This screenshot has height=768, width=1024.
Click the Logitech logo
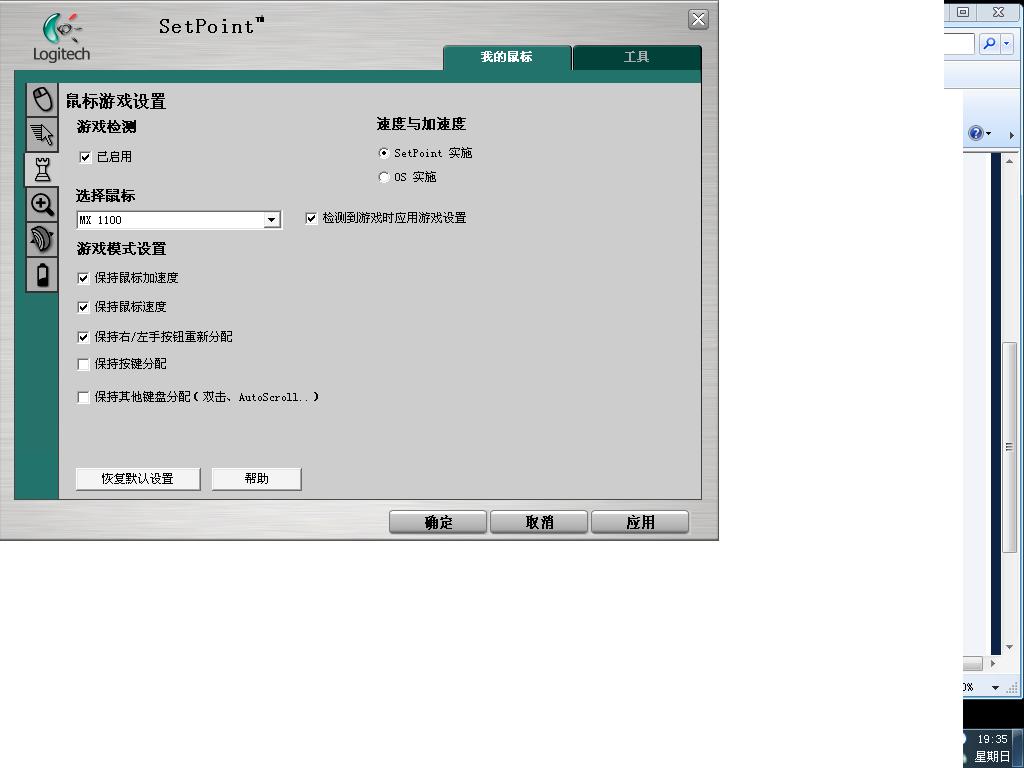coord(60,35)
